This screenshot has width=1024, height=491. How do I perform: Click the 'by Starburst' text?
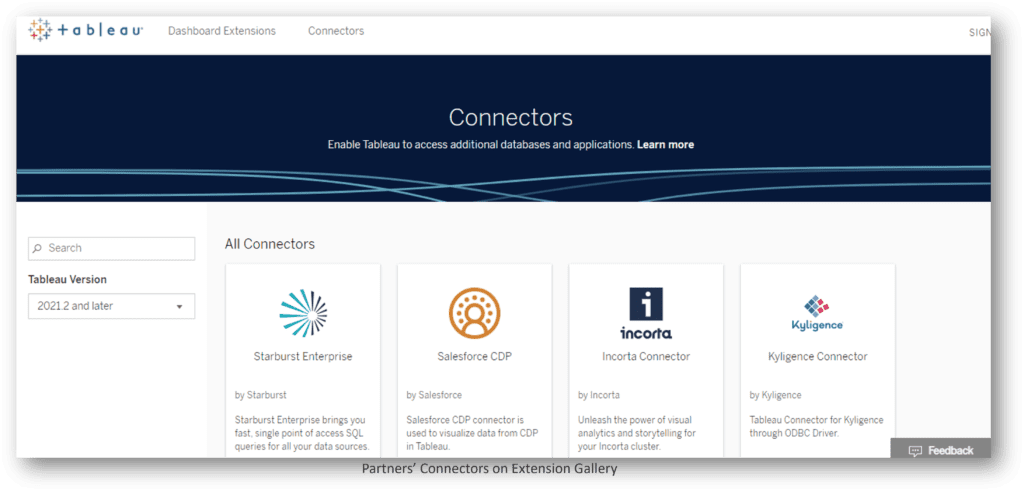tap(261, 395)
